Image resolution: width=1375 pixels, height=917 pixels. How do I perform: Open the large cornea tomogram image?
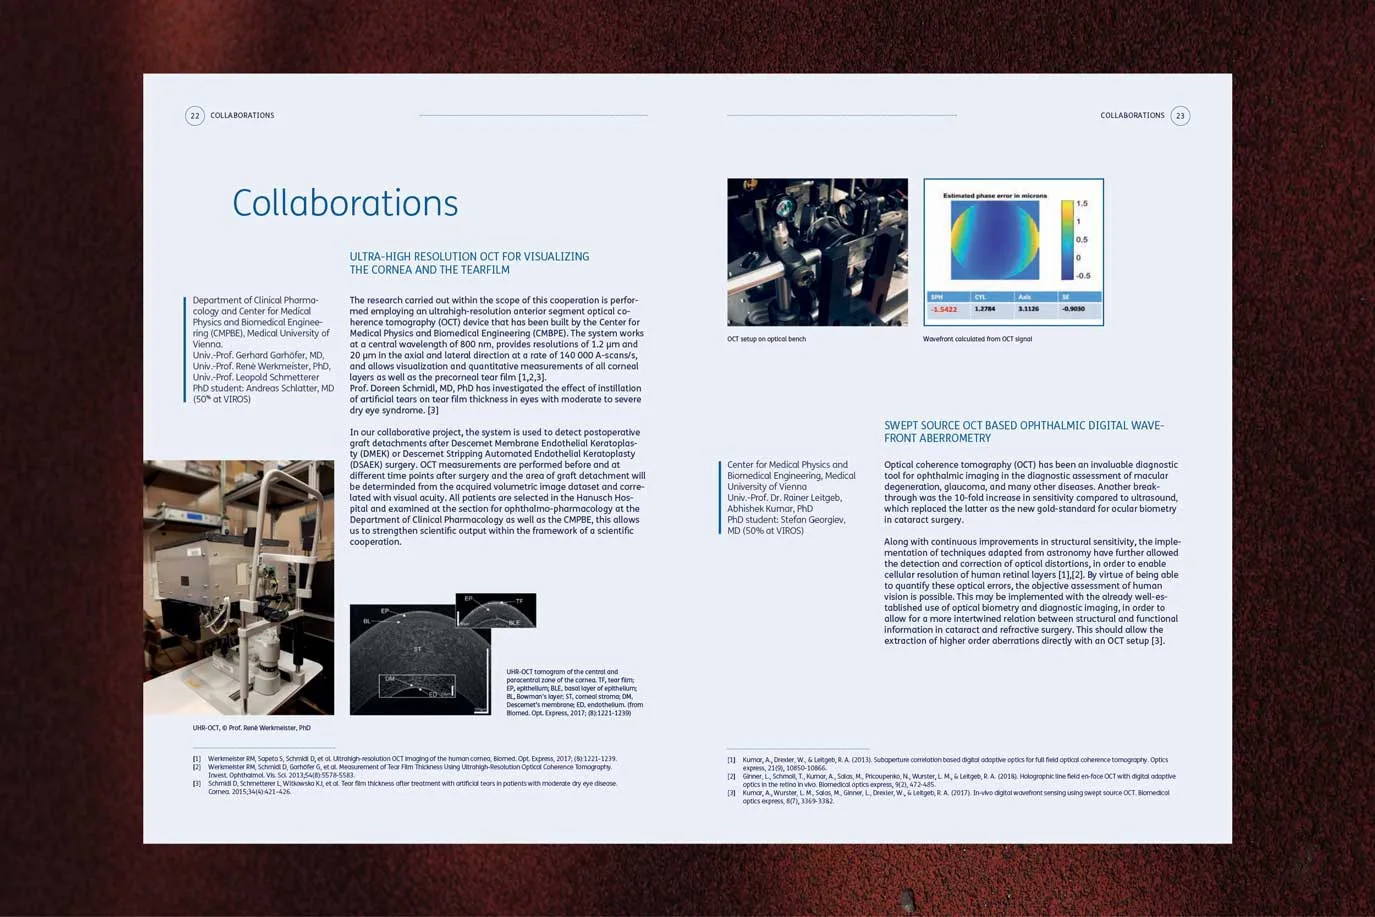coord(419,662)
